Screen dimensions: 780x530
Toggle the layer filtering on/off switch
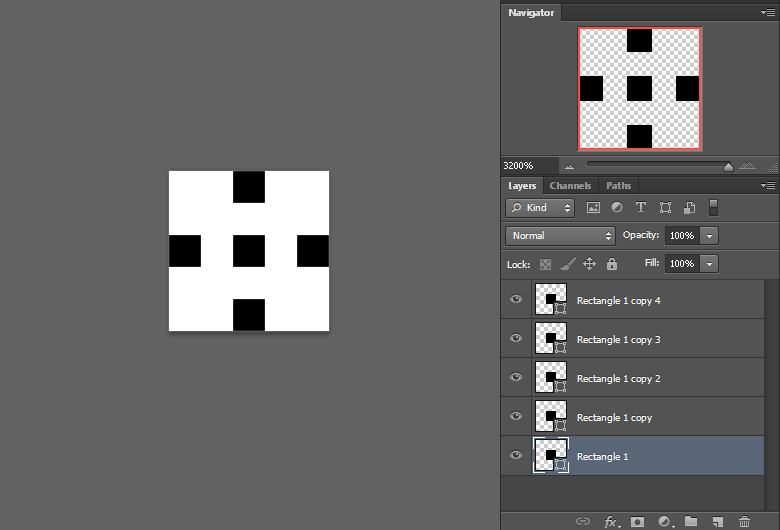click(x=713, y=207)
